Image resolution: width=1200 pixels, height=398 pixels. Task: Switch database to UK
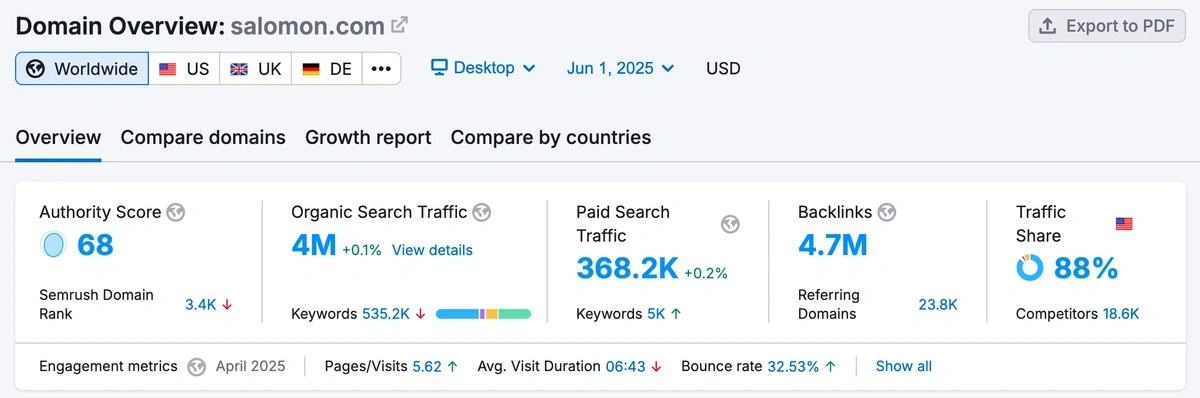(256, 69)
